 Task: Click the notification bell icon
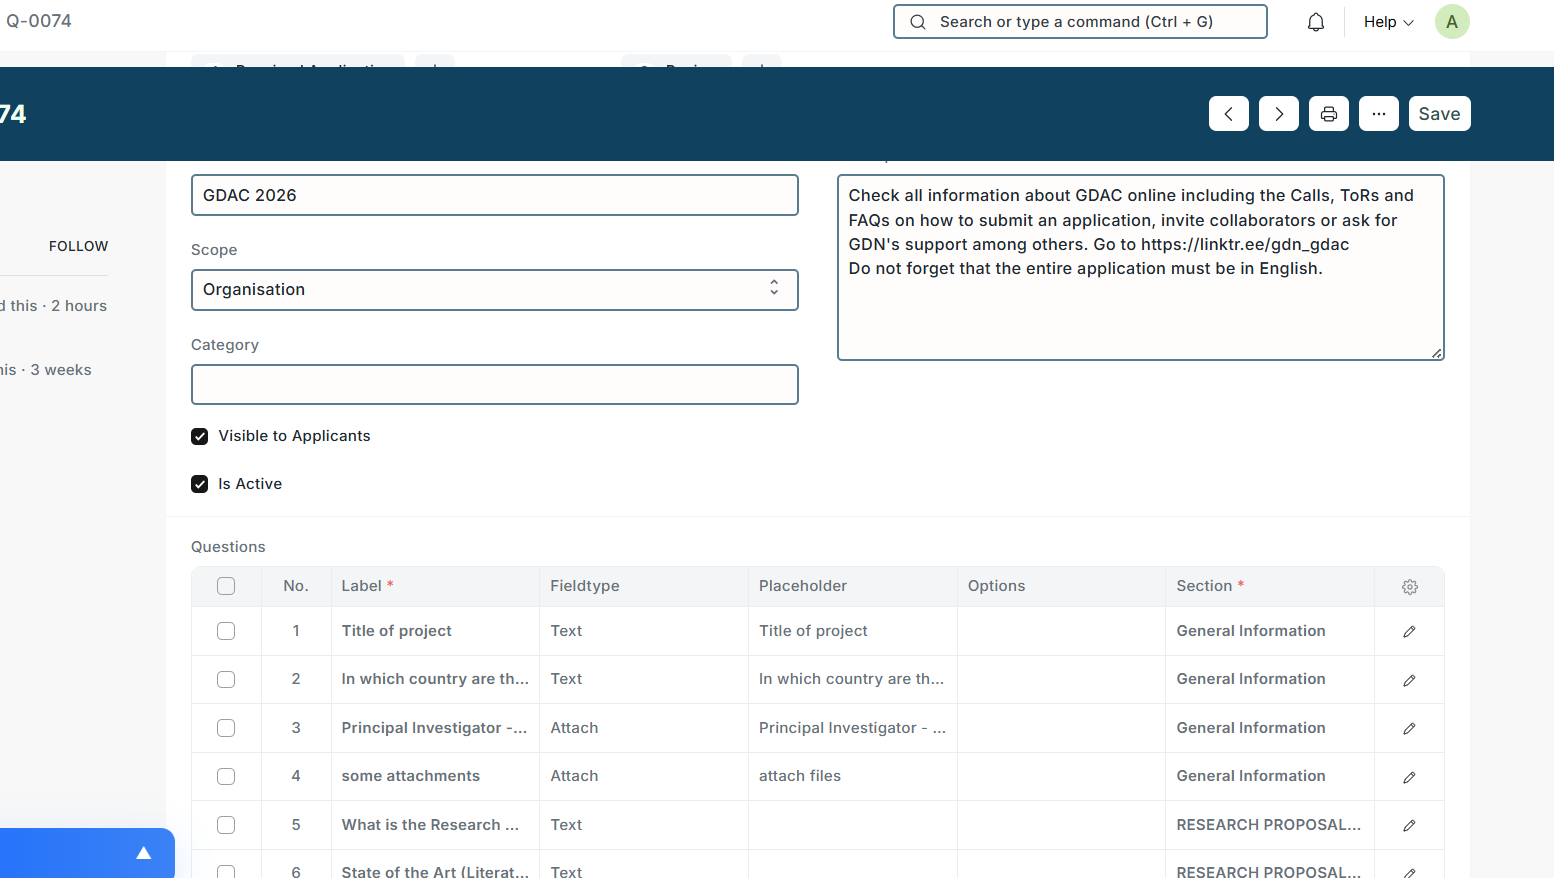click(x=1316, y=22)
